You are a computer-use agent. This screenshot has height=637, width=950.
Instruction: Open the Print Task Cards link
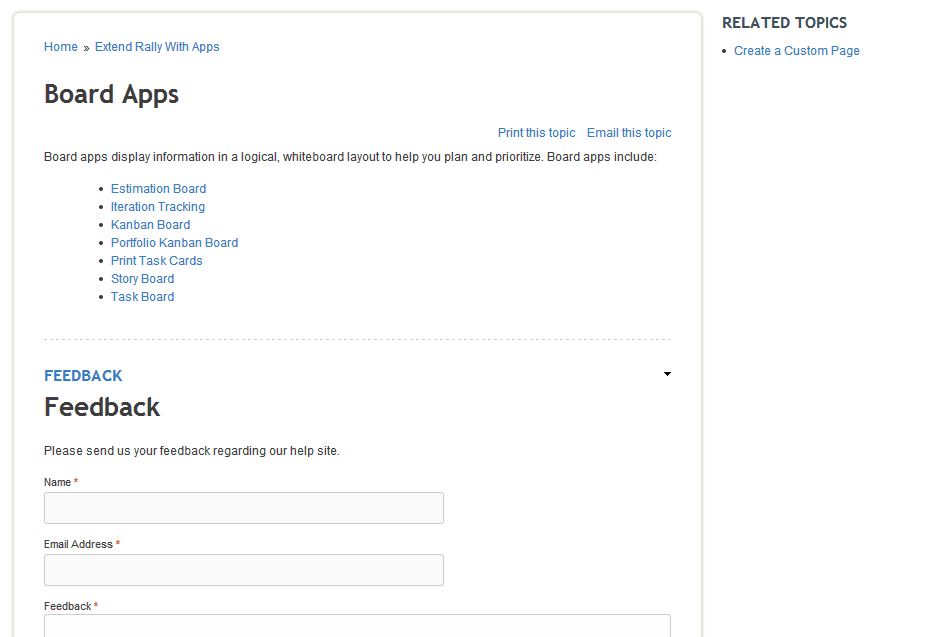coord(156,261)
